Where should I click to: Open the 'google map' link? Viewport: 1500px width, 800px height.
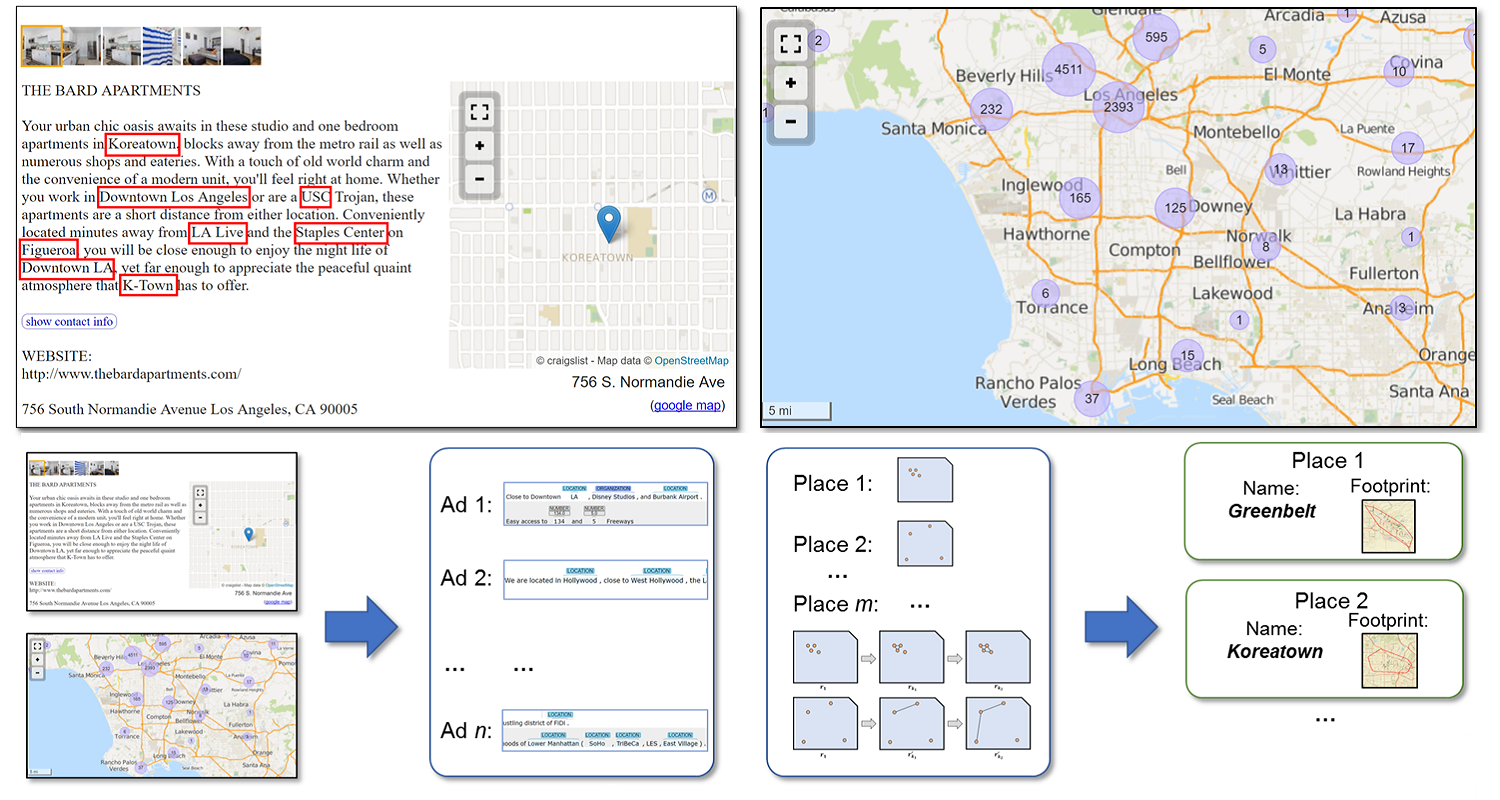click(x=687, y=405)
